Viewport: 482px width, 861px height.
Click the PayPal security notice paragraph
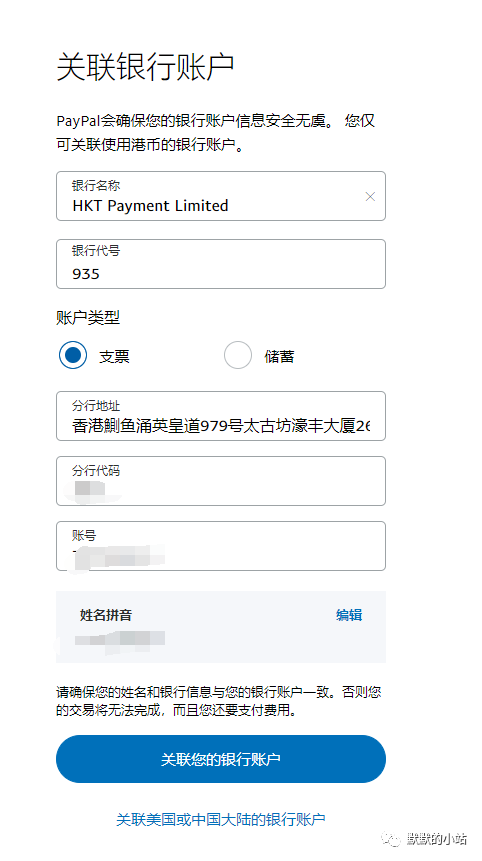click(x=216, y=133)
